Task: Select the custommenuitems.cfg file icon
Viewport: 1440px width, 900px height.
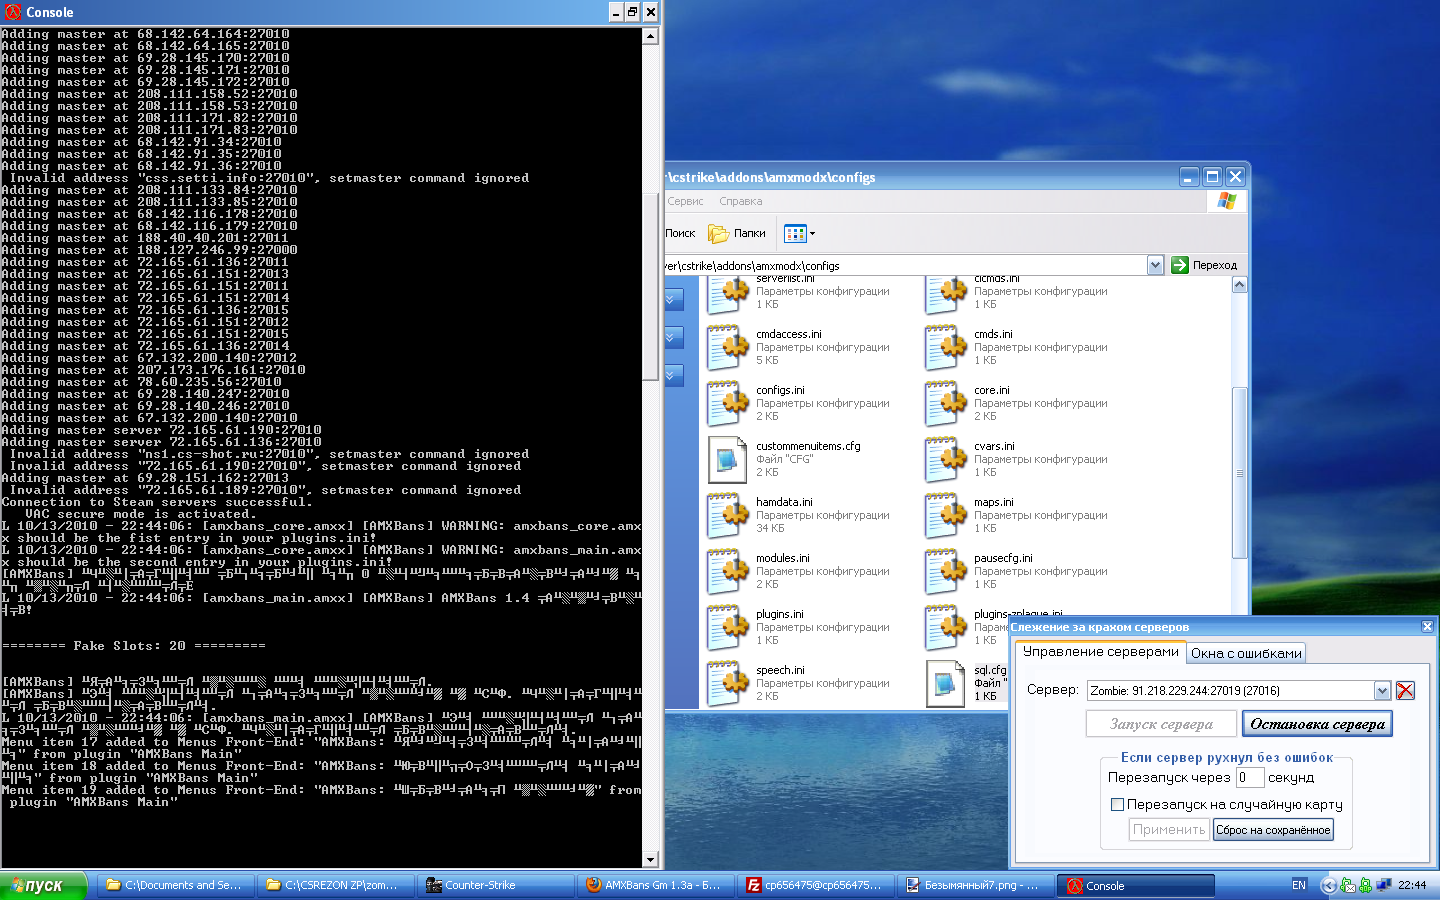Action: point(729,460)
